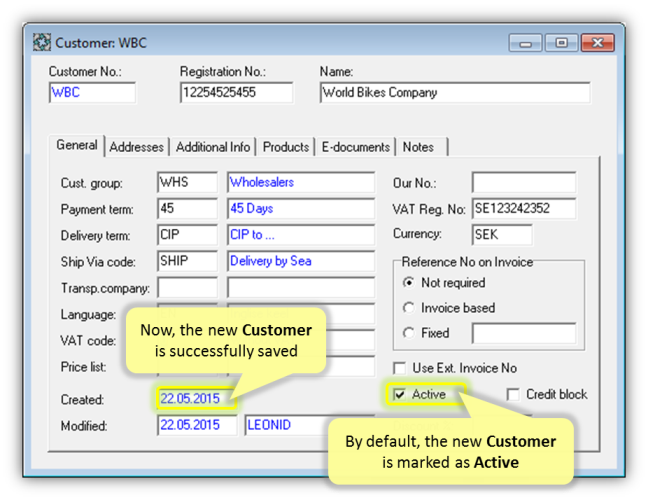Click the Currency field SEK
The height and width of the screenshot is (500, 648).
point(502,235)
